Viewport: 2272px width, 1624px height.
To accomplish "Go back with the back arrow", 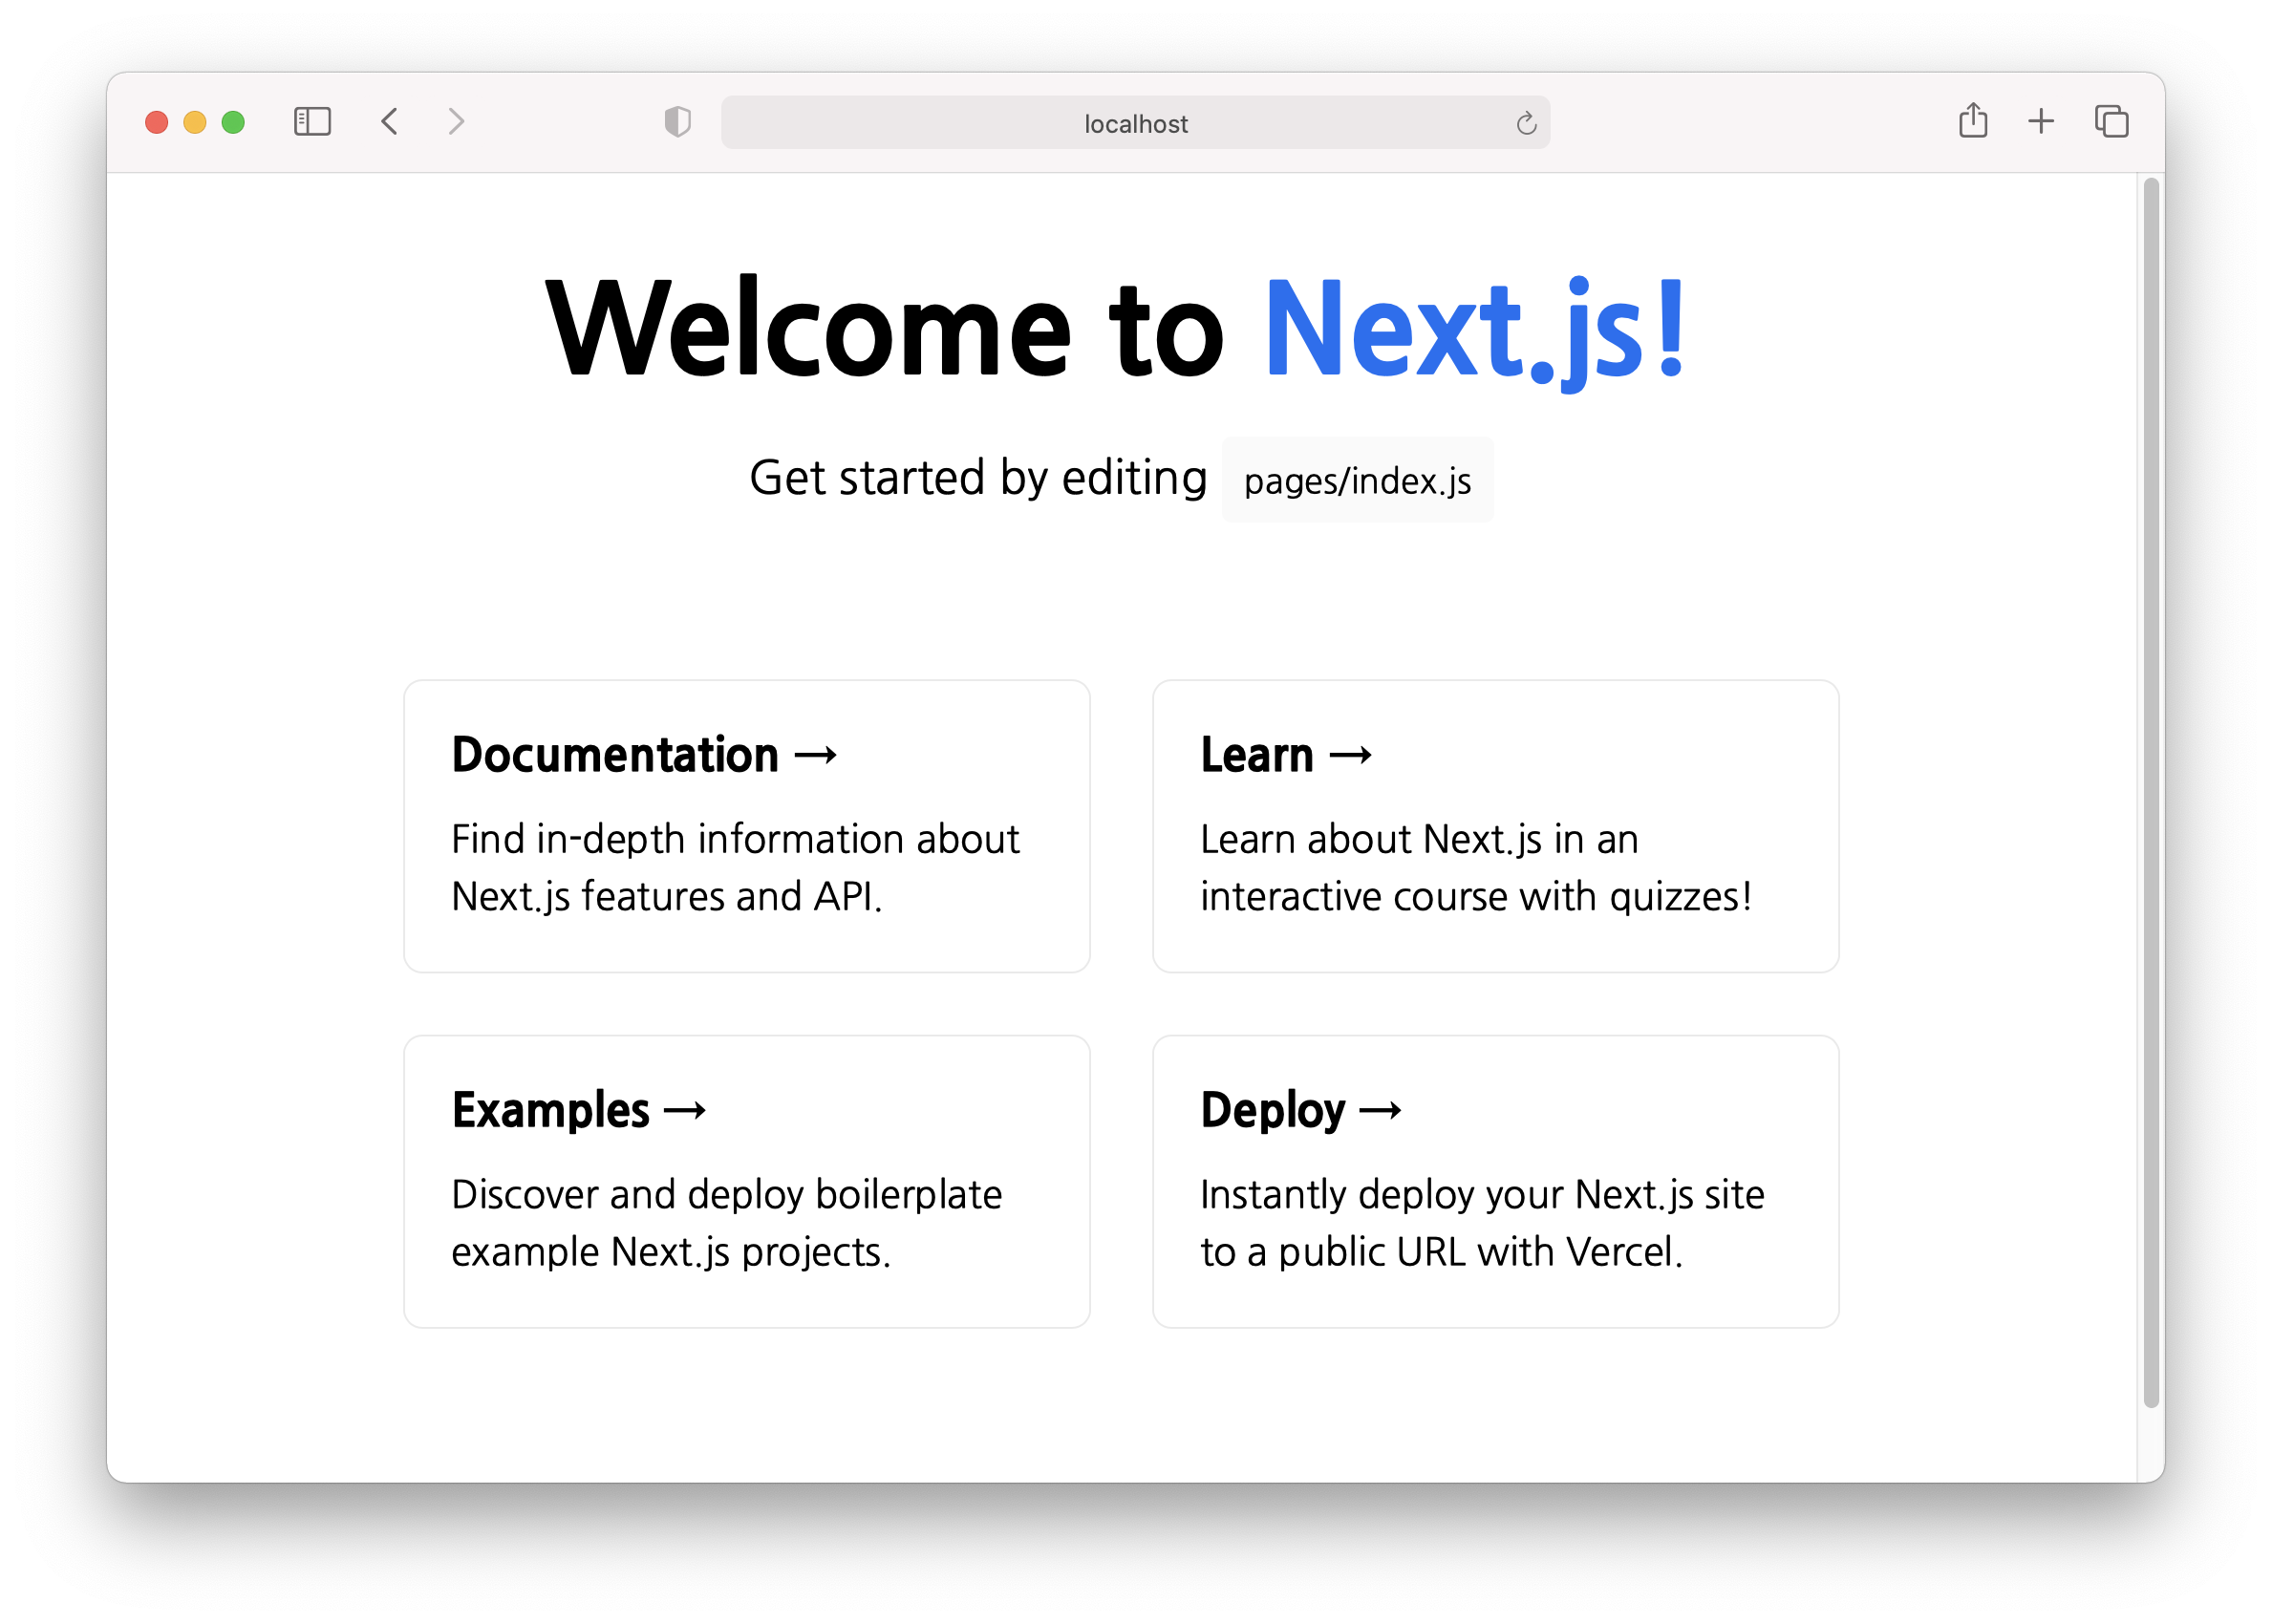I will [x=390, y=122].
